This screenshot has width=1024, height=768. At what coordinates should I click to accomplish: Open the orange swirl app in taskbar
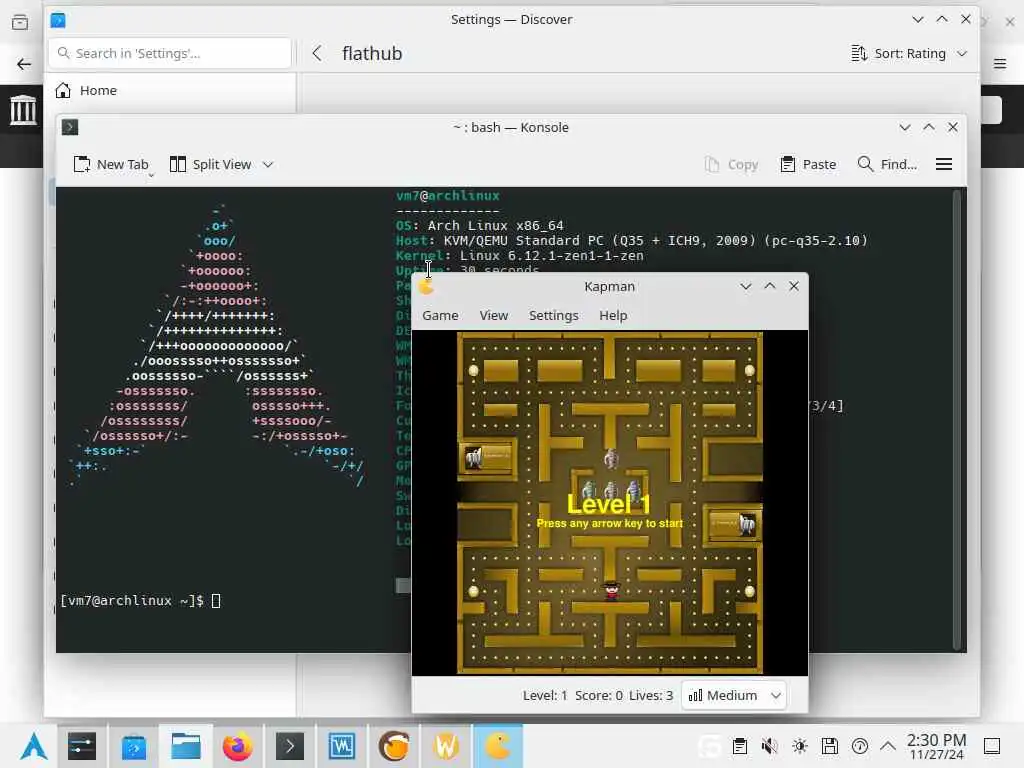click(394, 746)
